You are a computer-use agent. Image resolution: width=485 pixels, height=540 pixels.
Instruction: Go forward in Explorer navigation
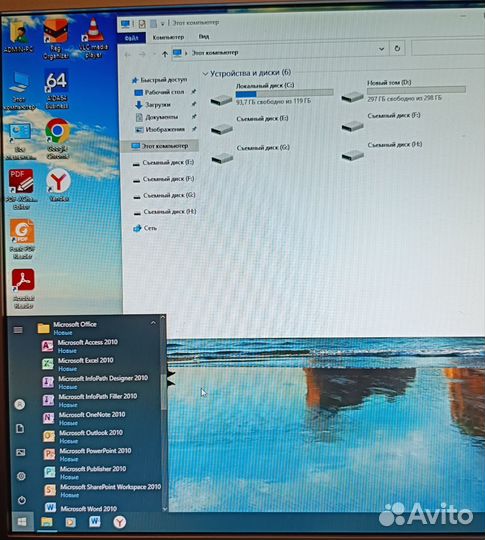click(142, 54)
